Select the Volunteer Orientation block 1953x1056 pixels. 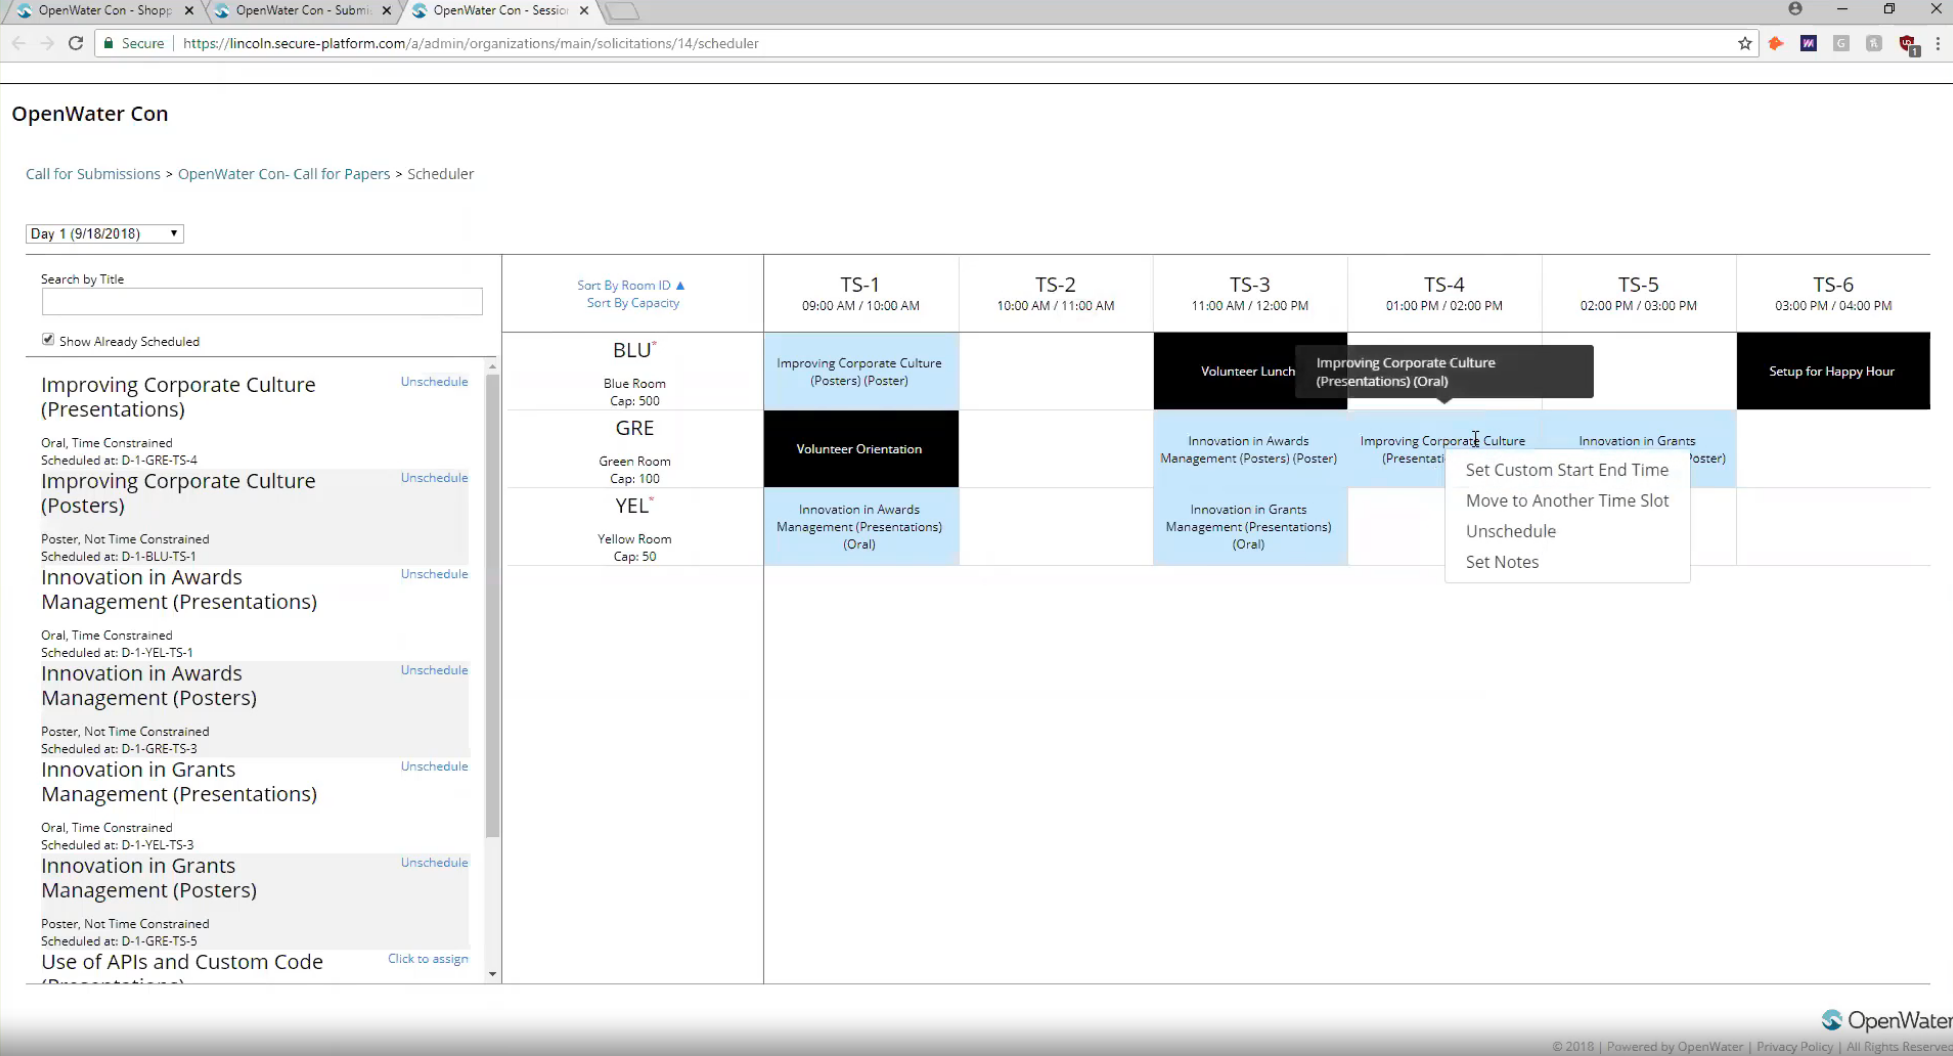point(861,449)
